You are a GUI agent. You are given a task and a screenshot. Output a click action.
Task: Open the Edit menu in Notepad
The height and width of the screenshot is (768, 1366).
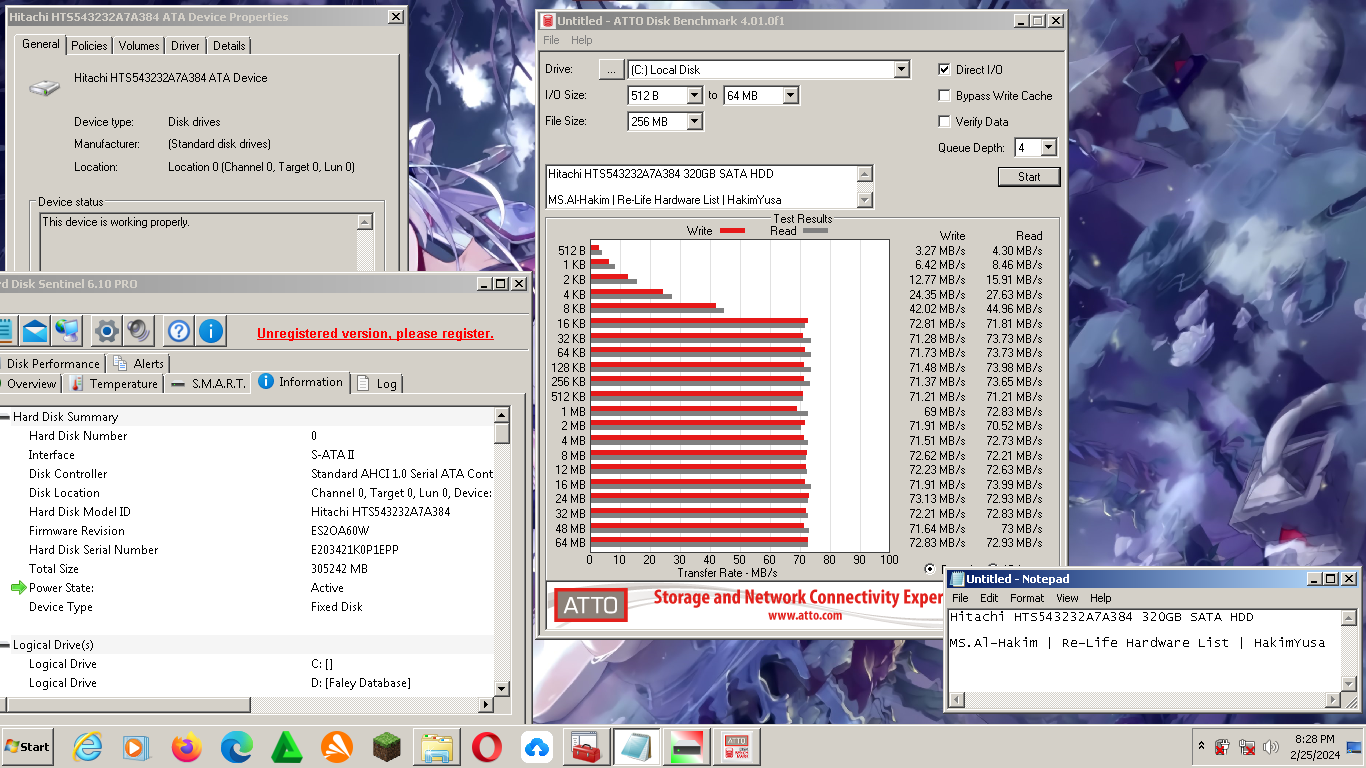(x=988, y=598)
